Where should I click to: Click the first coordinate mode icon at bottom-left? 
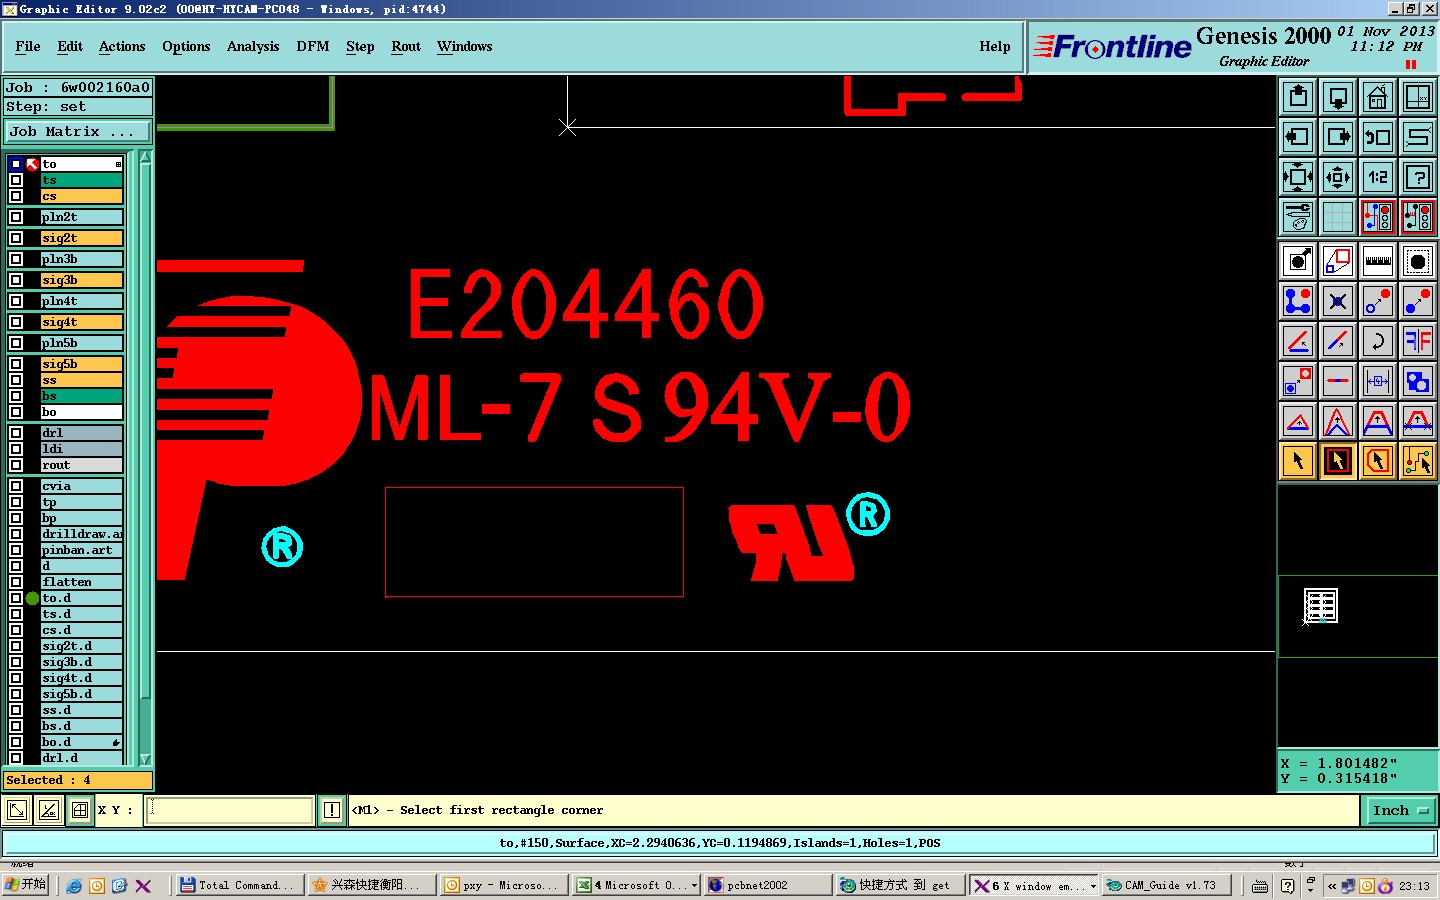pyautogui.click(x=17, y=810)
